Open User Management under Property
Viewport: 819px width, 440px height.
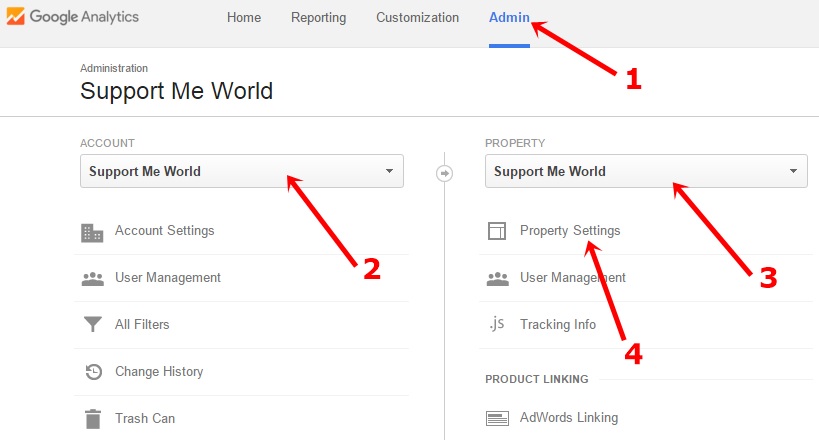[572, 277]
